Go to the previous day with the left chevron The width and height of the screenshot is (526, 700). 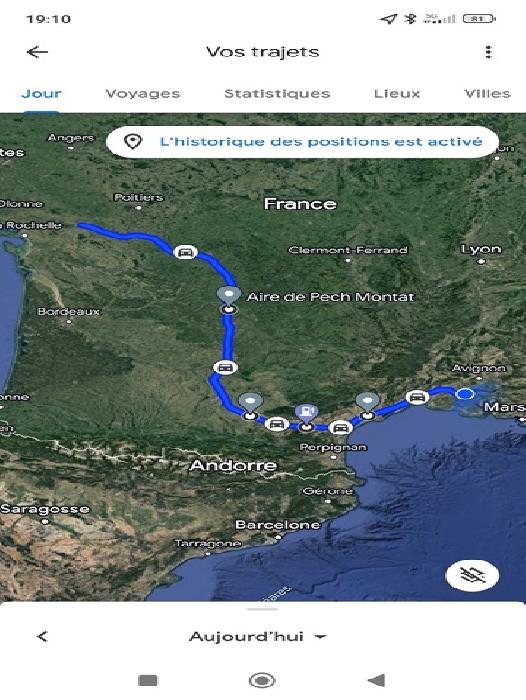pos(42,636)
